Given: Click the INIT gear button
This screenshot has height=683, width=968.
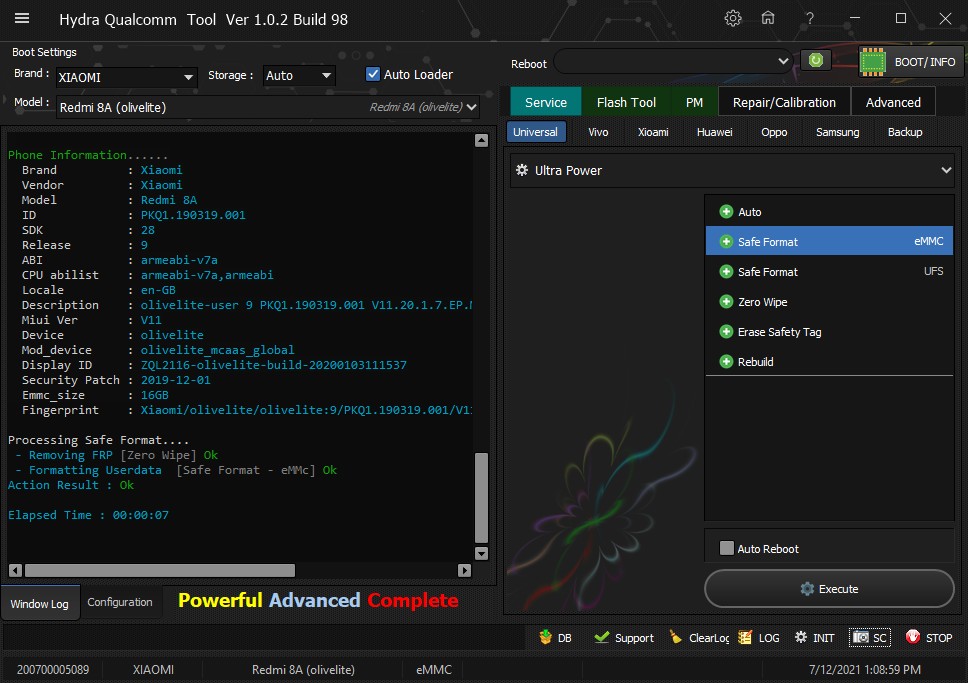Looking at the screenshot, I should tap(814, 637).
